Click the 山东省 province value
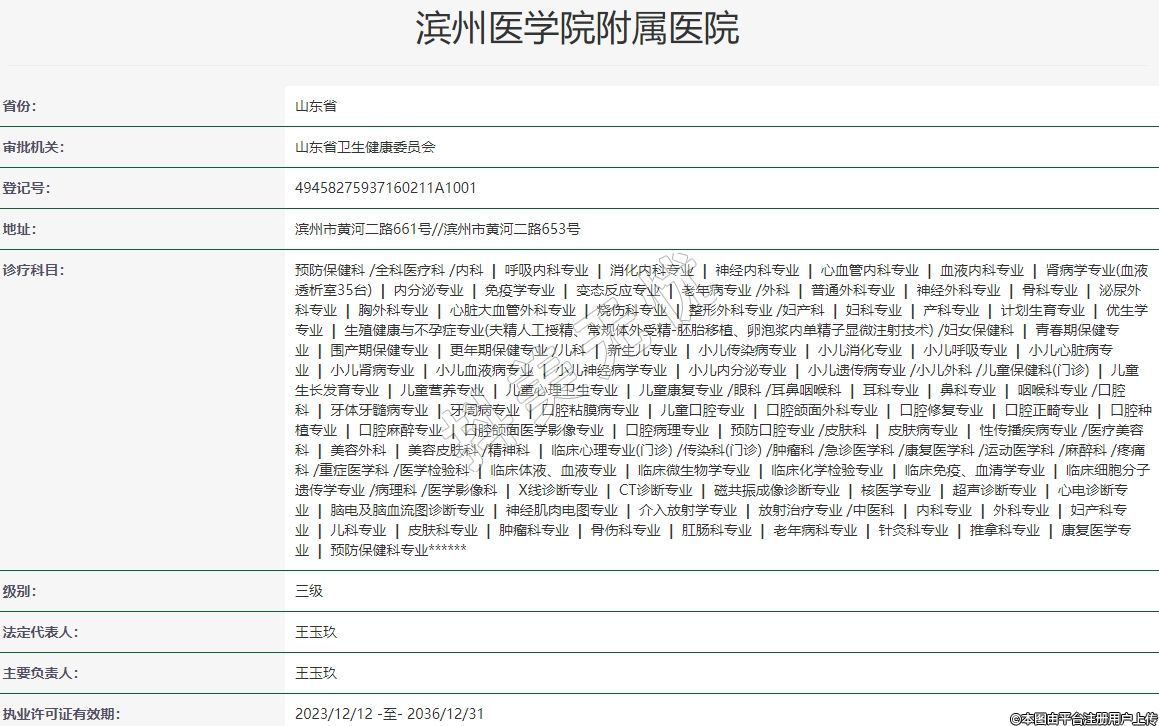The width and height of the screenshot is (1159, 726). (x=315, y=106)
